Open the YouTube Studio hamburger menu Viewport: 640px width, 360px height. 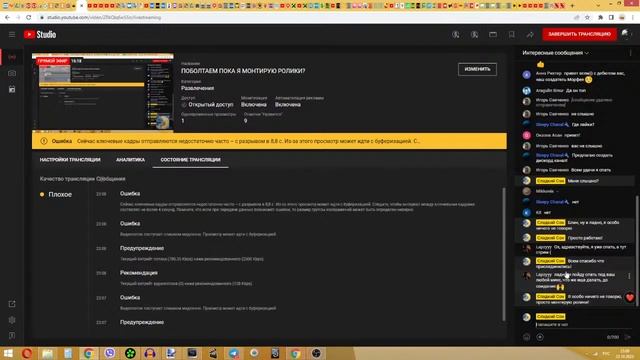coord(12,35)
